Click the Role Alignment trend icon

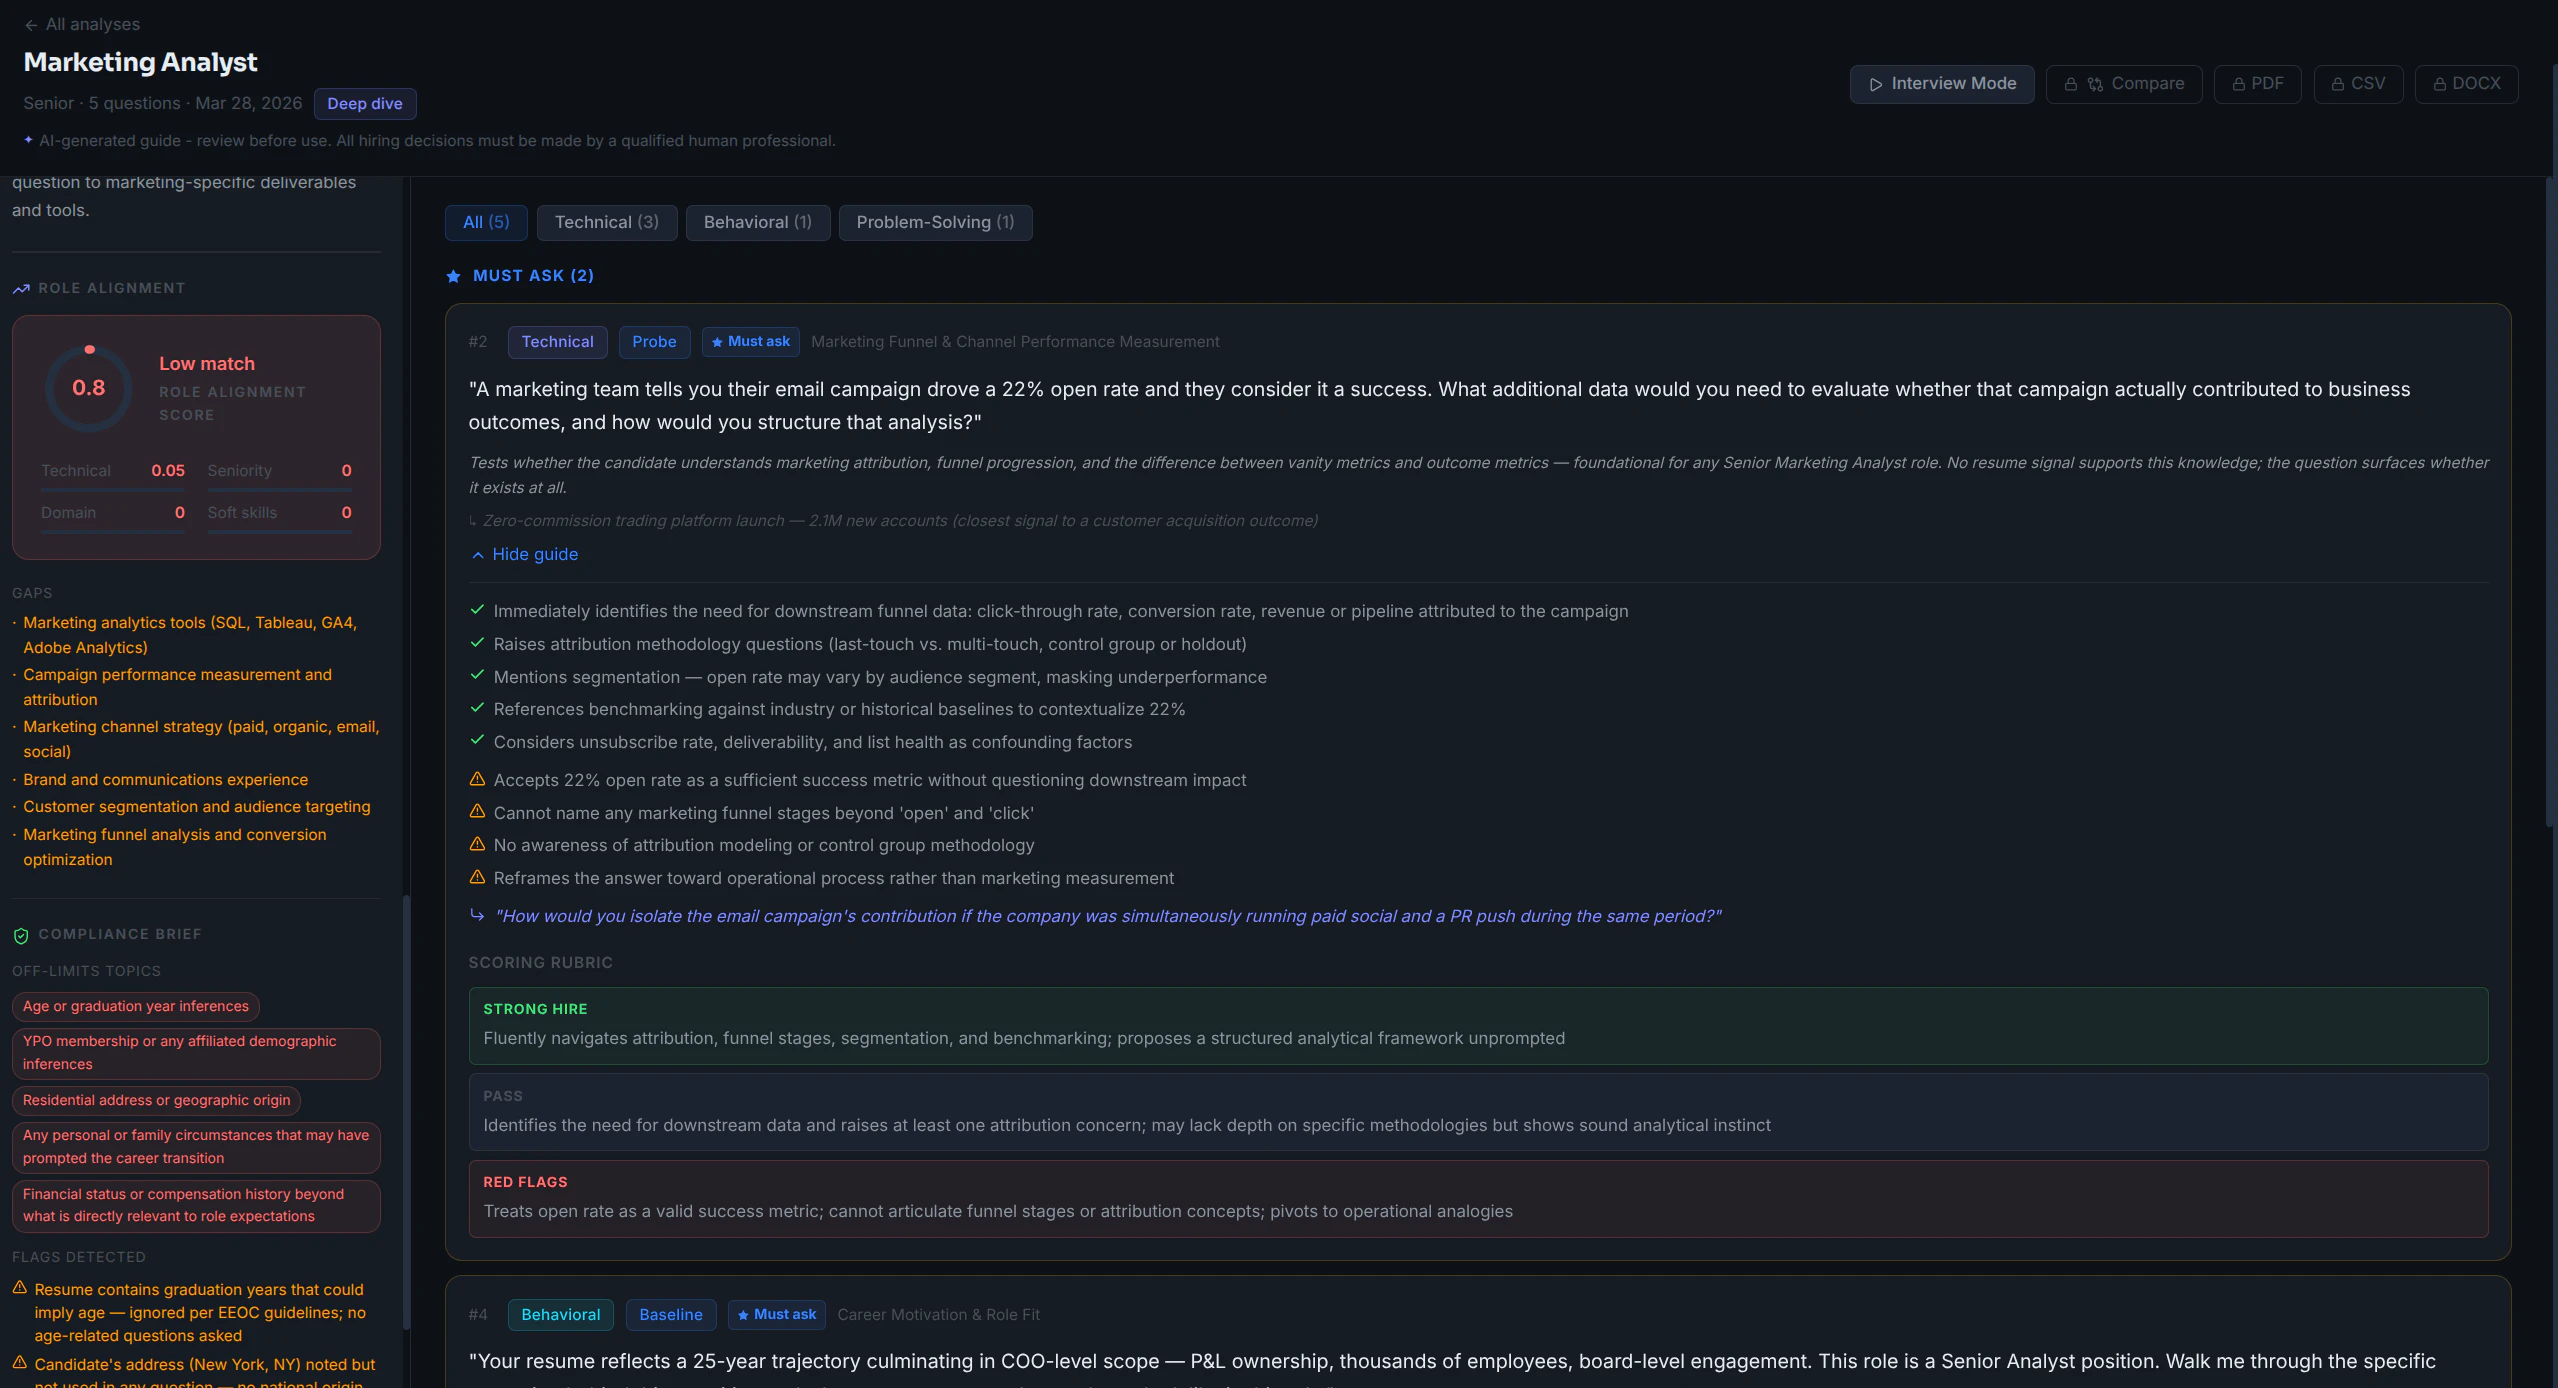(x=21, y=289)
